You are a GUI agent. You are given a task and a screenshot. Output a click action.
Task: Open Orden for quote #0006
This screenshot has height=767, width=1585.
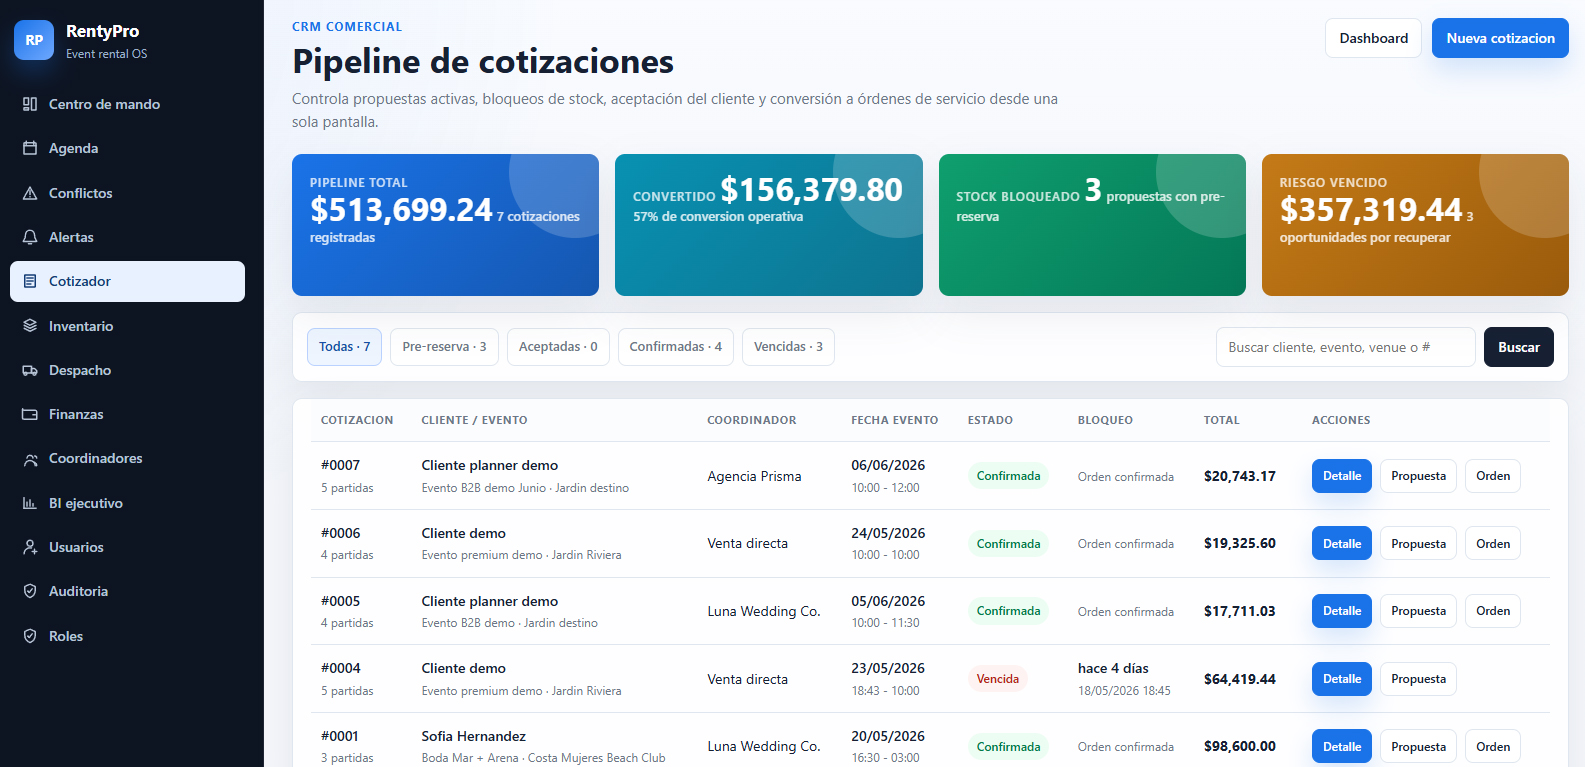point(1493,543)
